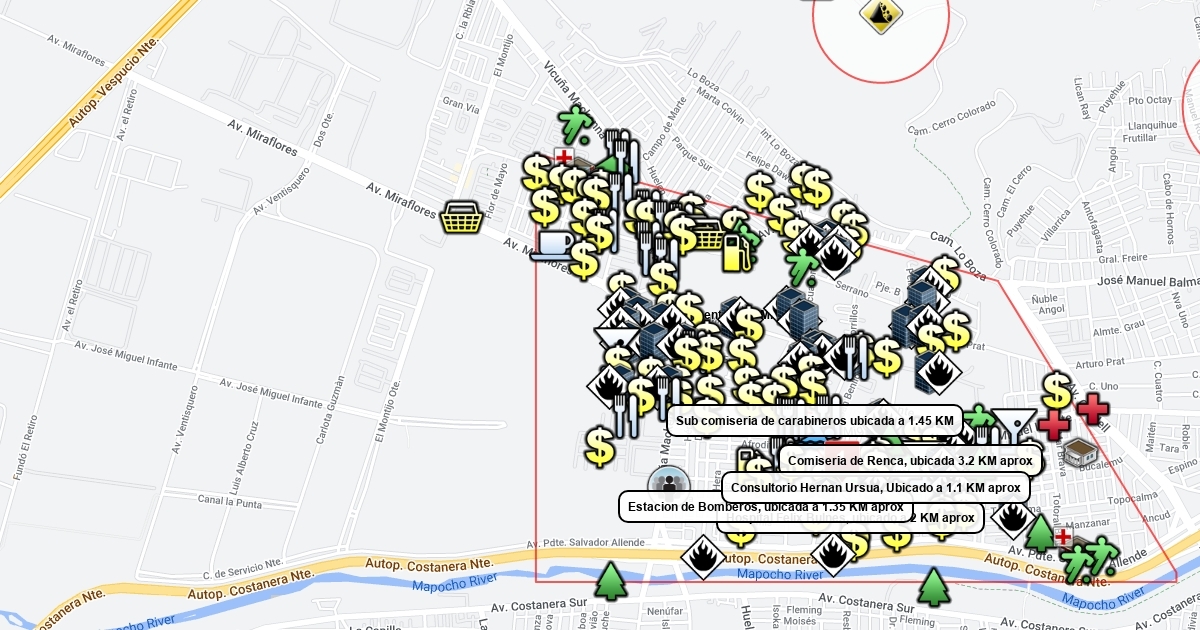The height and width of the screenshot is (630, 1200).
Task: Click the Cam. Cerro Colorado road label
Action: (952, 117)
